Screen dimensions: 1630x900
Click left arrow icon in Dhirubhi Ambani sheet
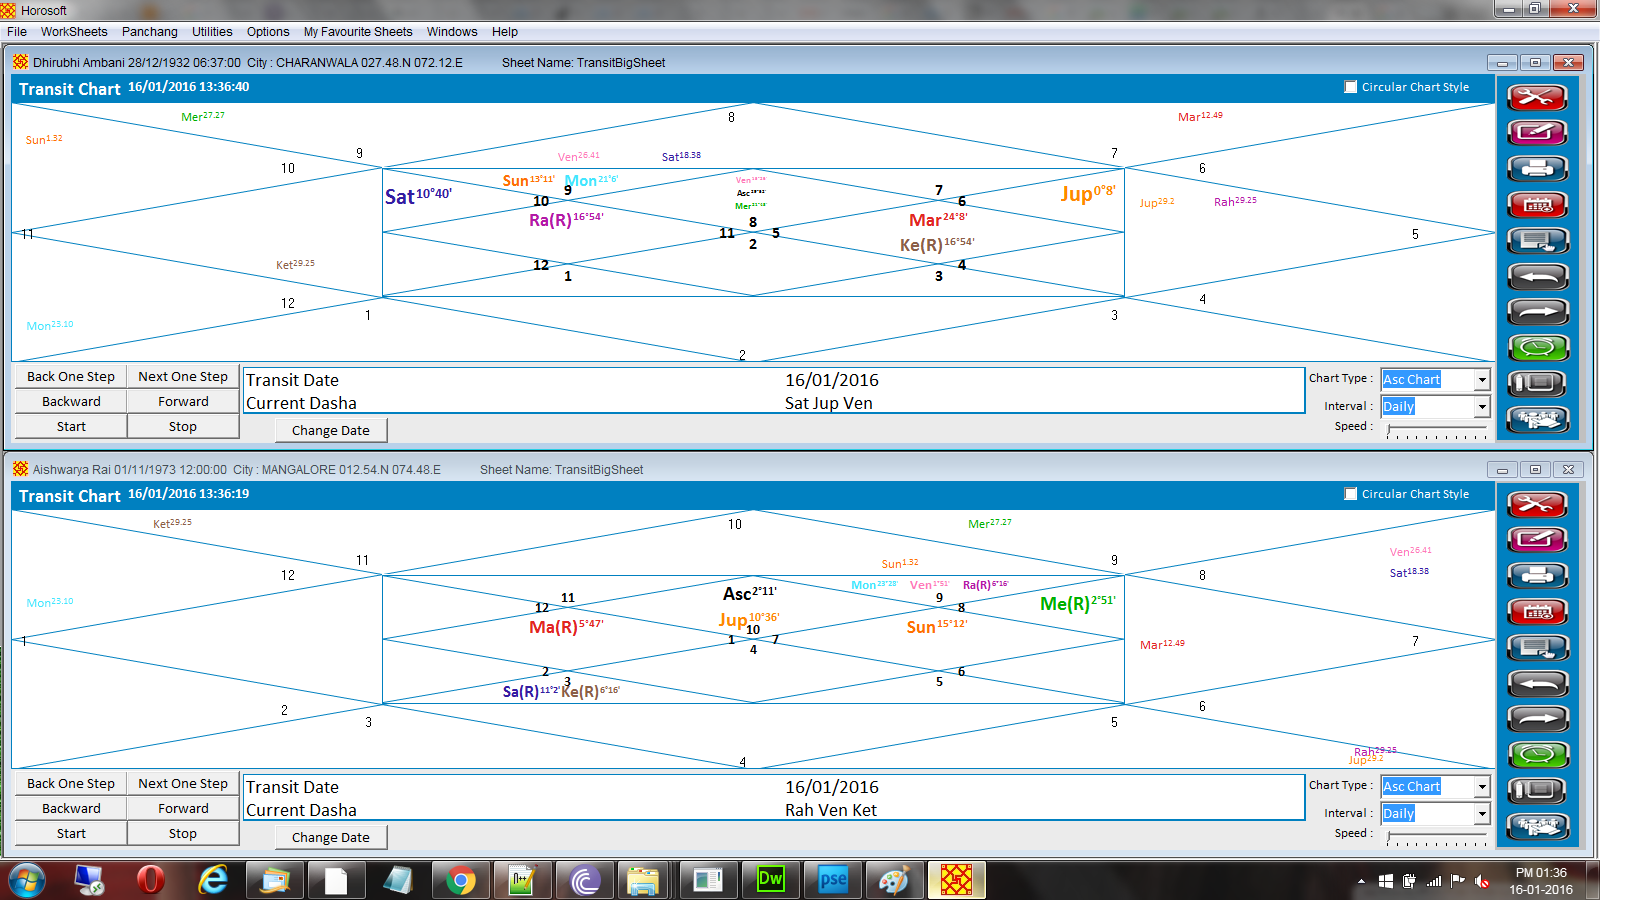(1537, 276)
